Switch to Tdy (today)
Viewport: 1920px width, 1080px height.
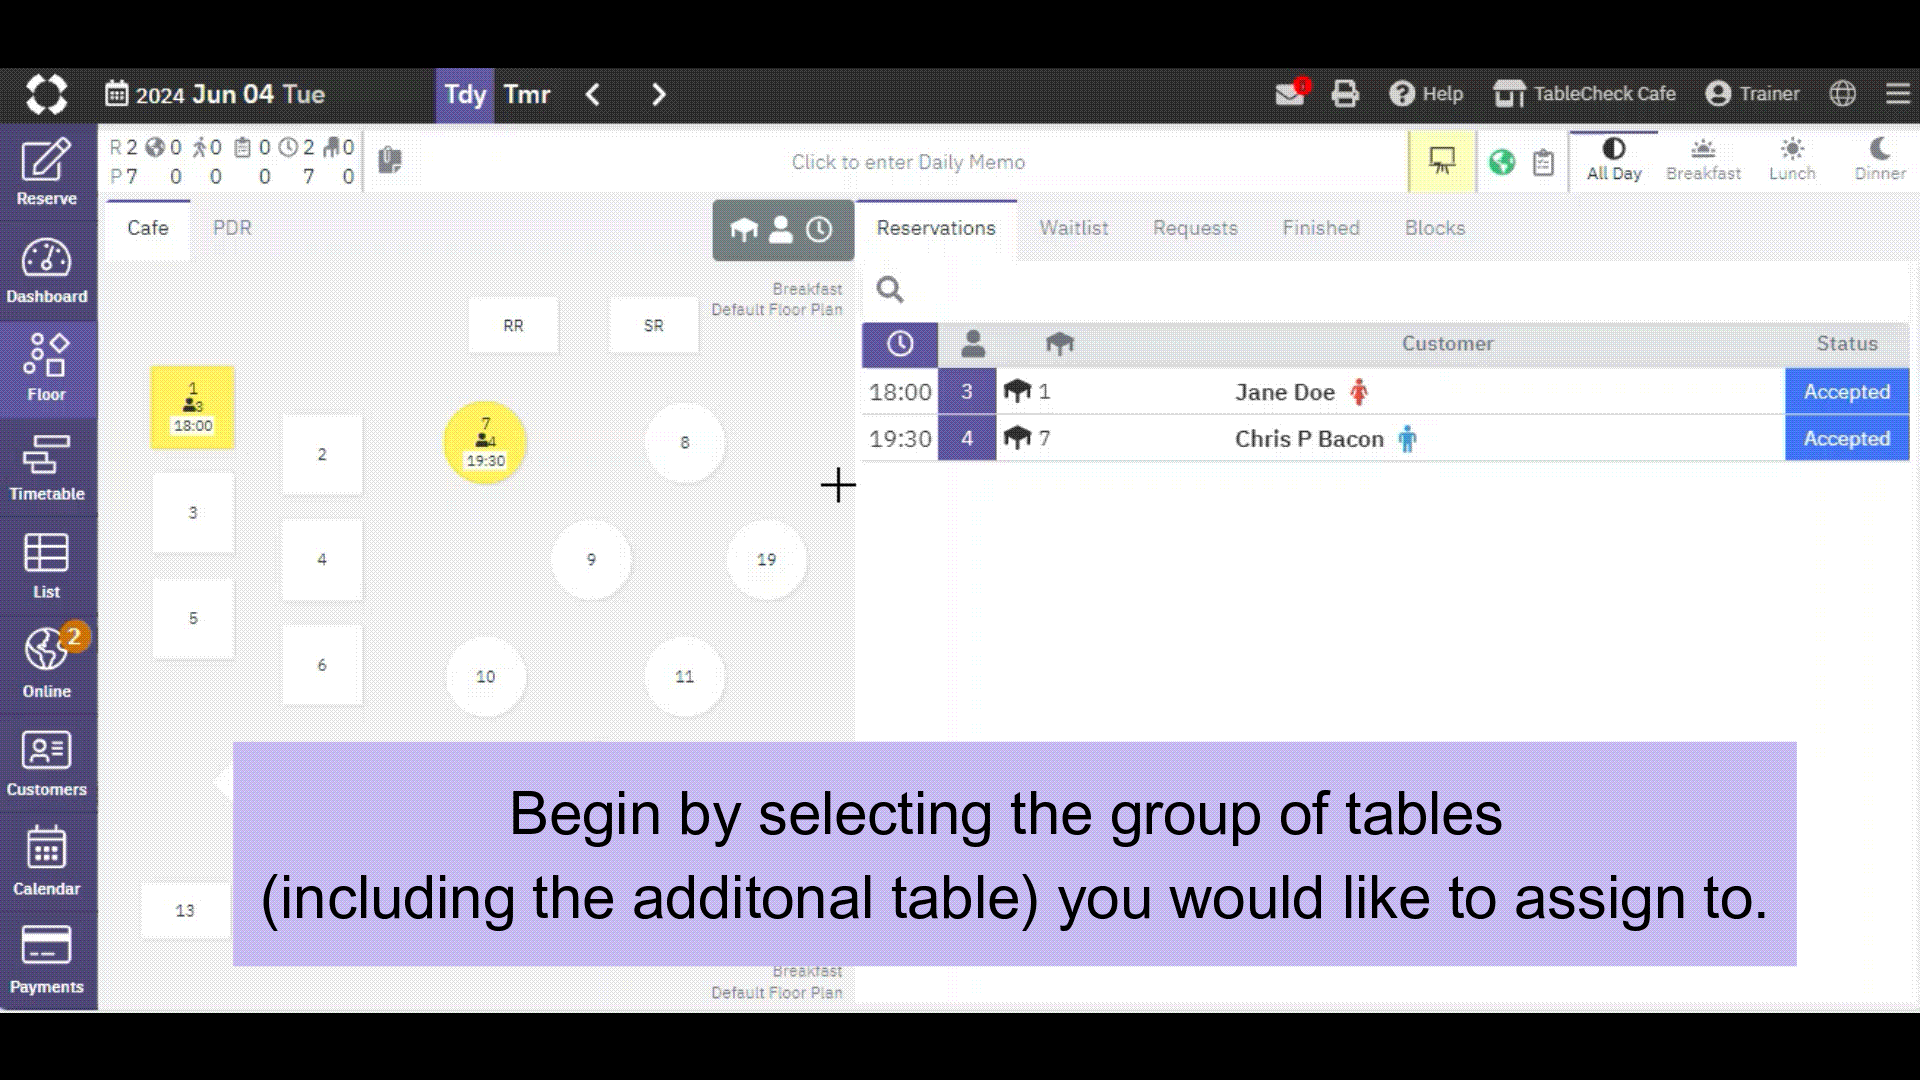coord(465,95)
